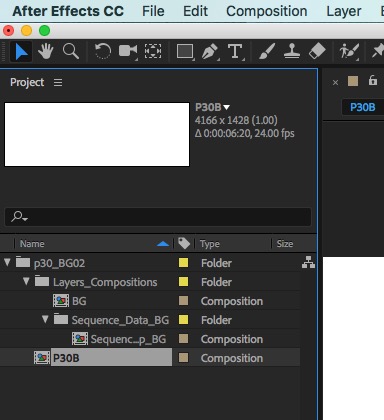
Task: Open the Layer menu
Action: click(x=343, y=11)
